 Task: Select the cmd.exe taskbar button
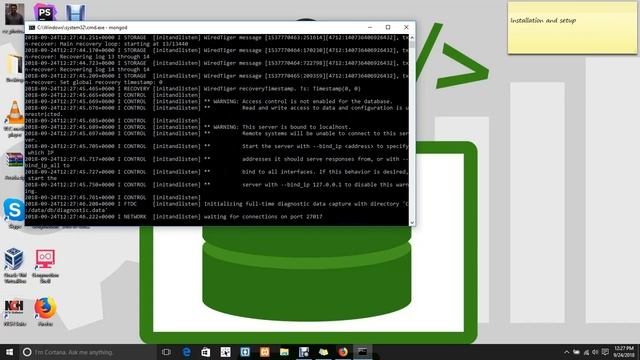(362, 352)
